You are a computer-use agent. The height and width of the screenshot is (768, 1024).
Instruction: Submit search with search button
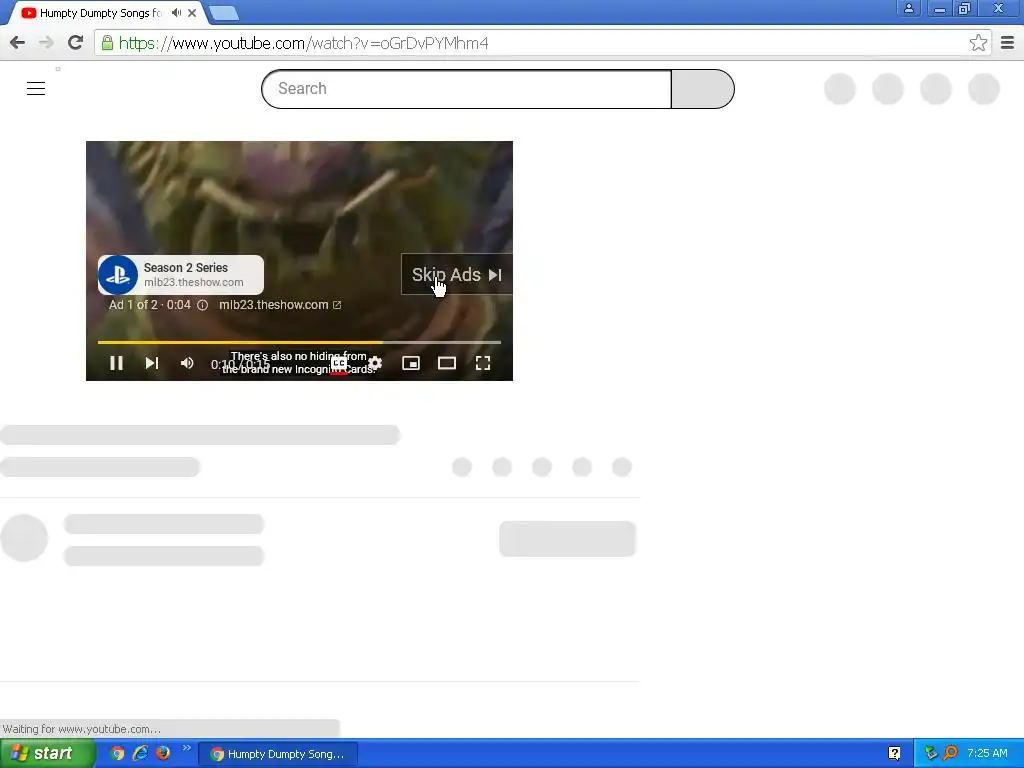pos(703,89)
